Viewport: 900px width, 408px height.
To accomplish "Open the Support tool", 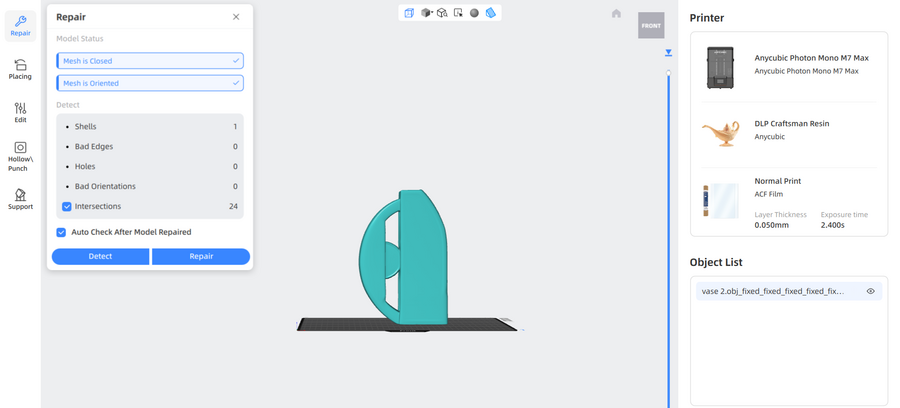I will [20, 199].
